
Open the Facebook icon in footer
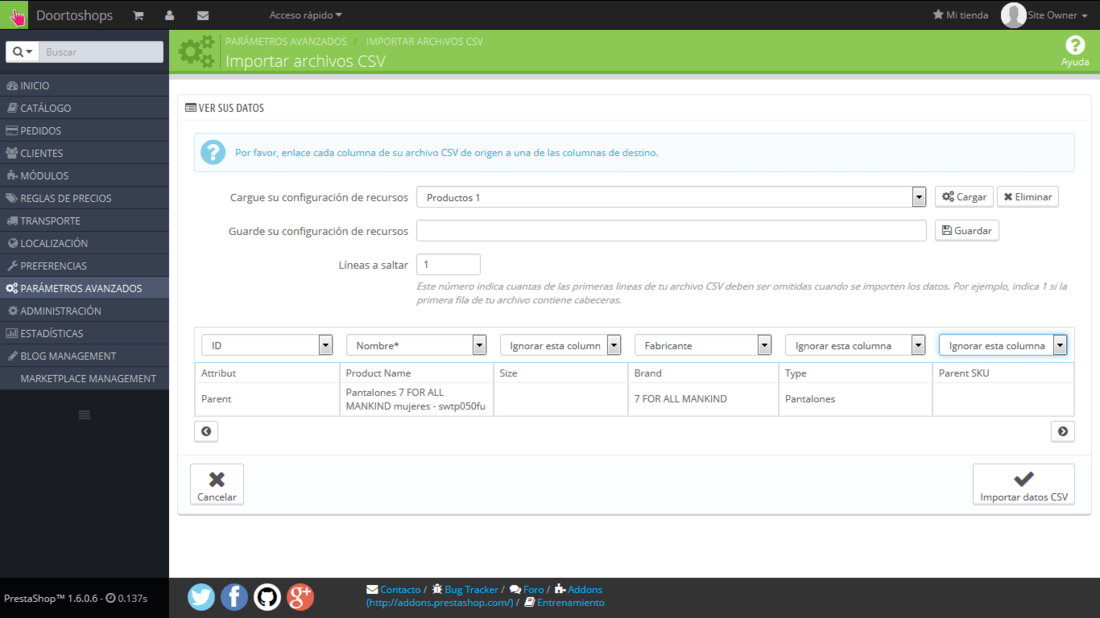(x=234, y=597)
